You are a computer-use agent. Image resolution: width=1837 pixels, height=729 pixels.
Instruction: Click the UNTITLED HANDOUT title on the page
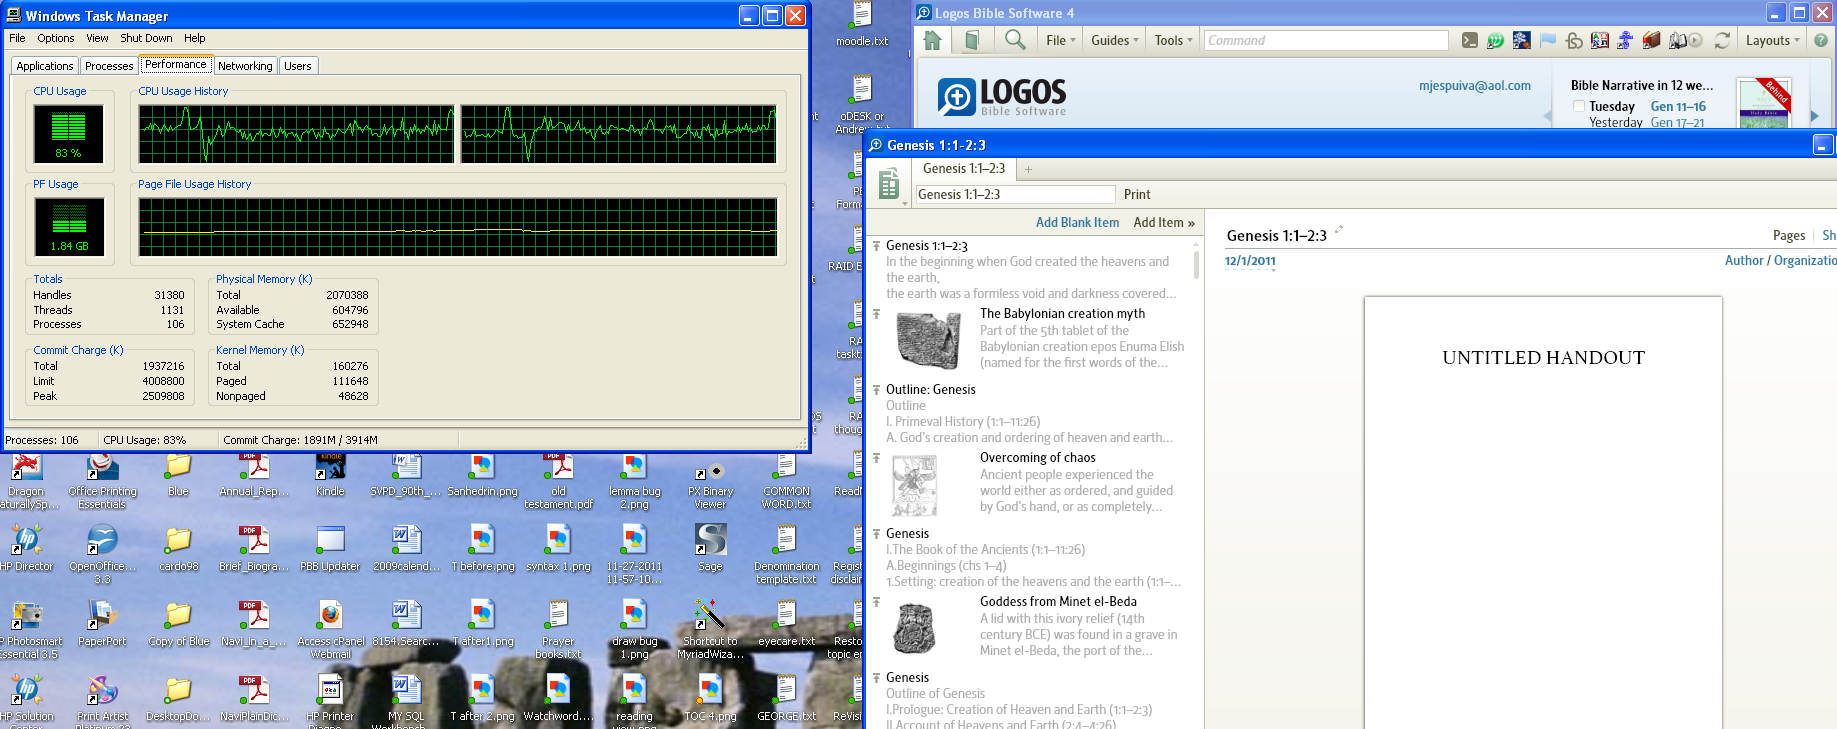(1543, 358)
